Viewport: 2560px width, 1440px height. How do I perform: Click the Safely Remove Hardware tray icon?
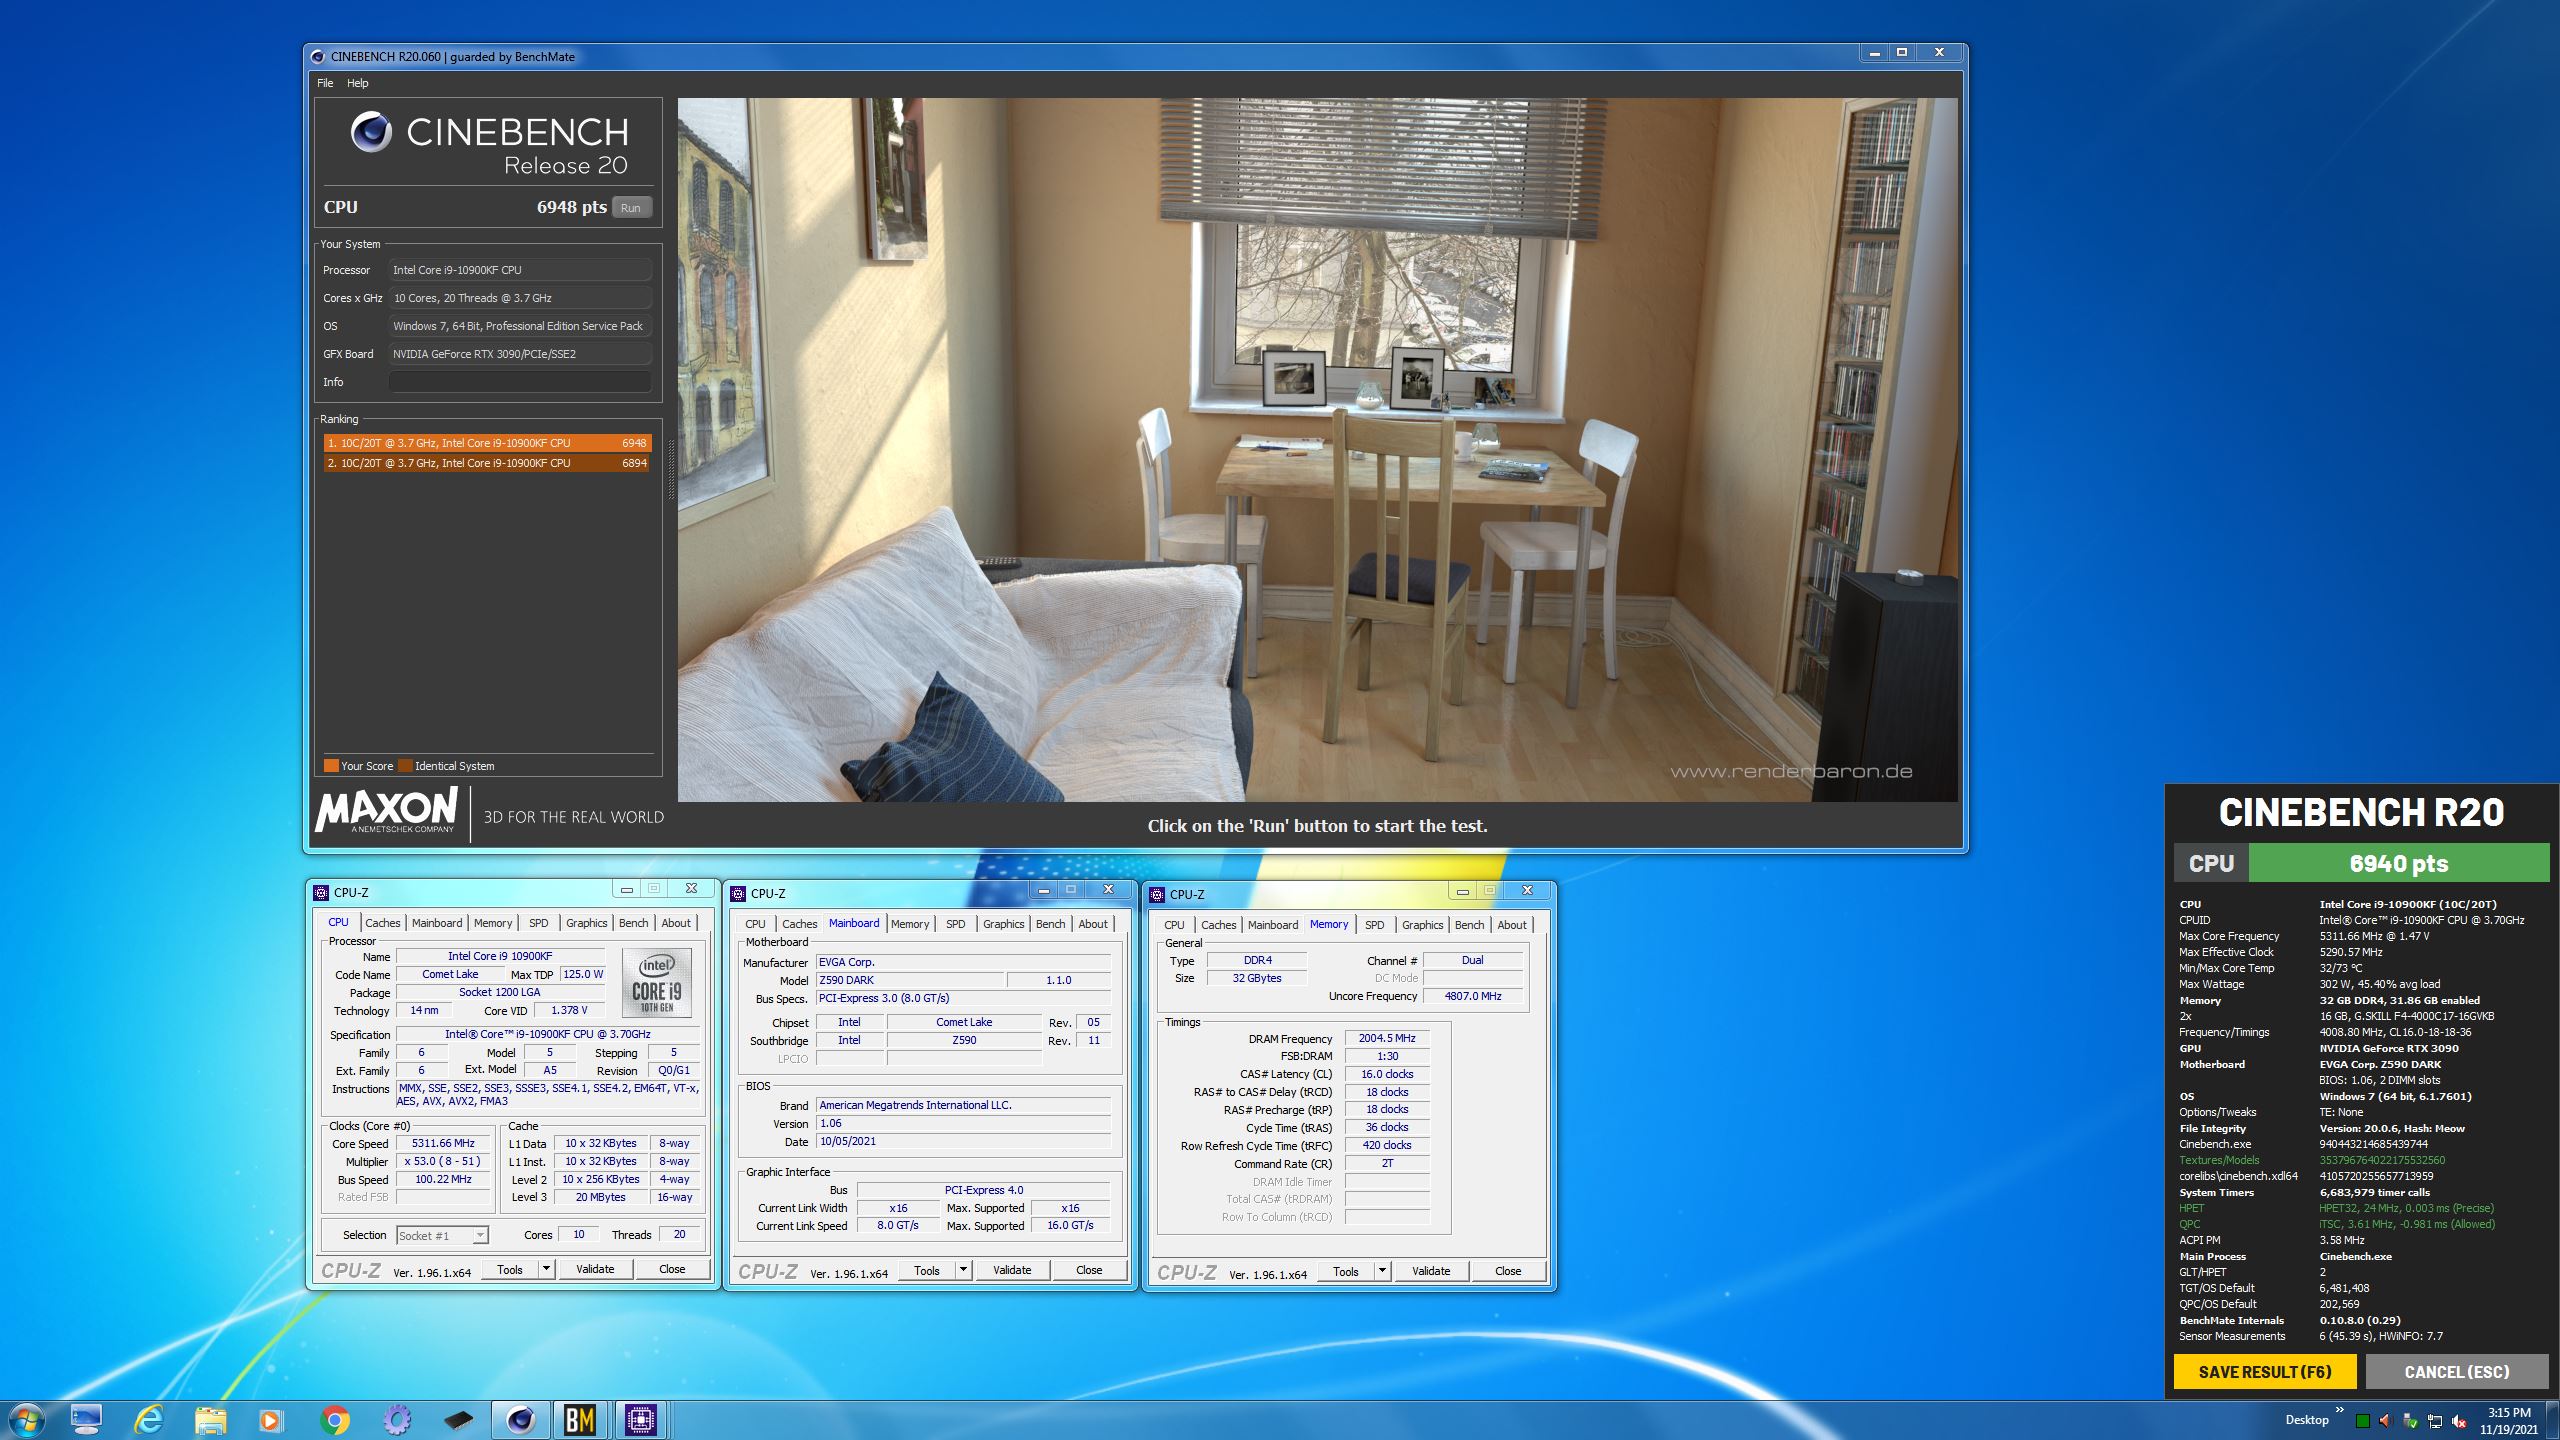click(2410, 1421)
